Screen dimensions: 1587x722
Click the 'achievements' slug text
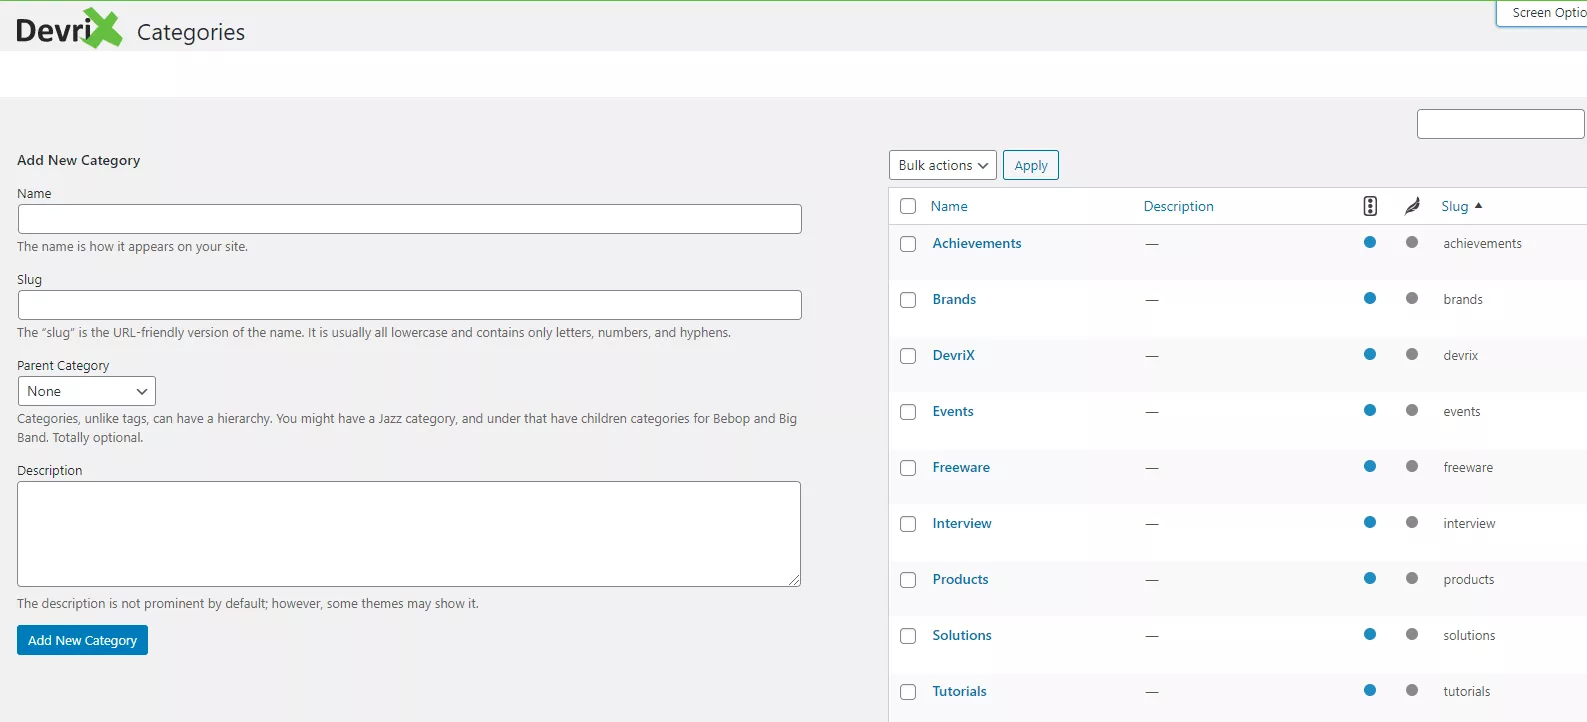[1482, 243]
